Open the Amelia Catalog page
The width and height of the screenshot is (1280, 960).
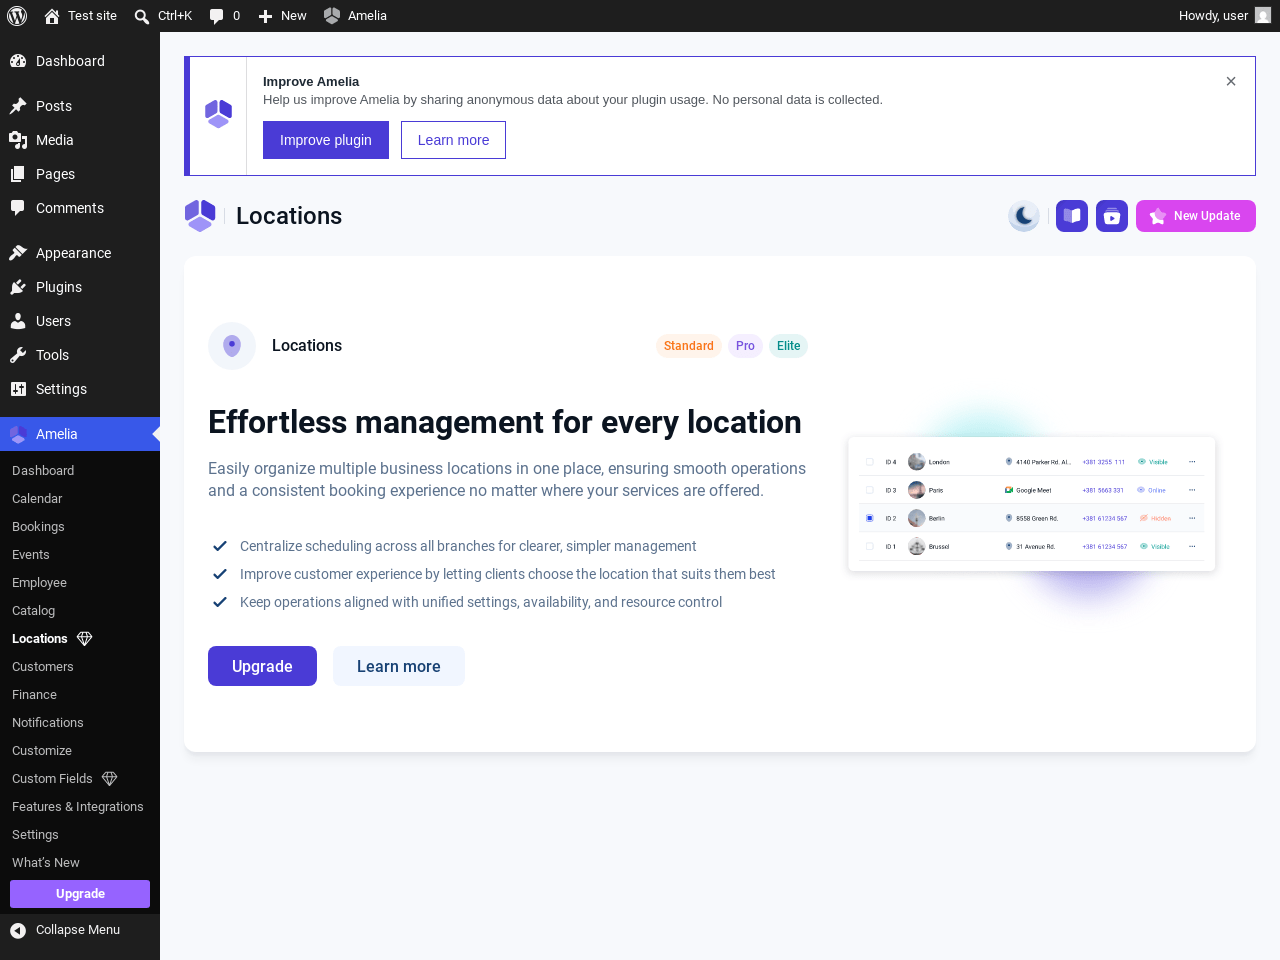80,611
